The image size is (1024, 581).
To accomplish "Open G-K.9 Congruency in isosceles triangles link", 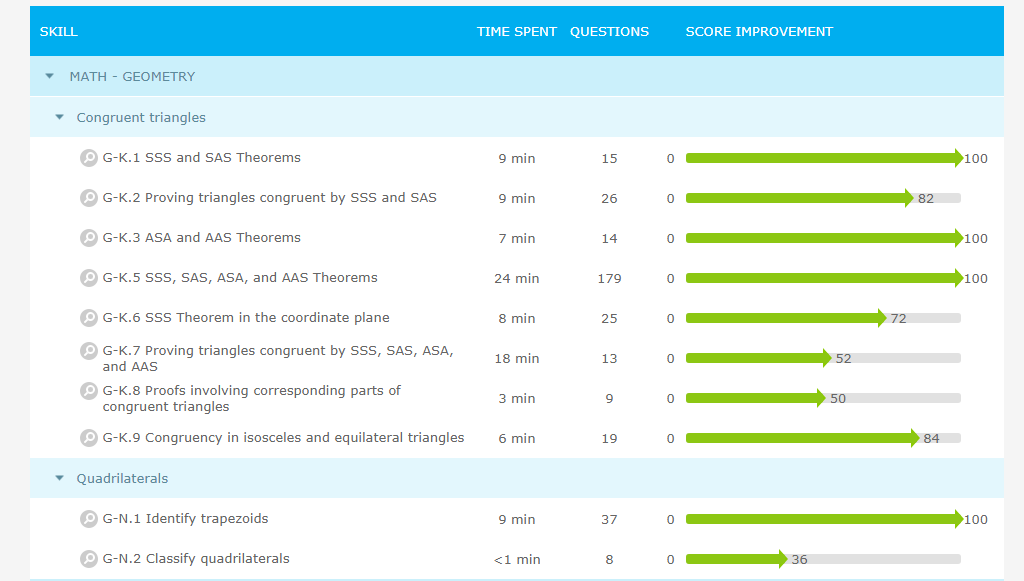I will tap(283, 438).
